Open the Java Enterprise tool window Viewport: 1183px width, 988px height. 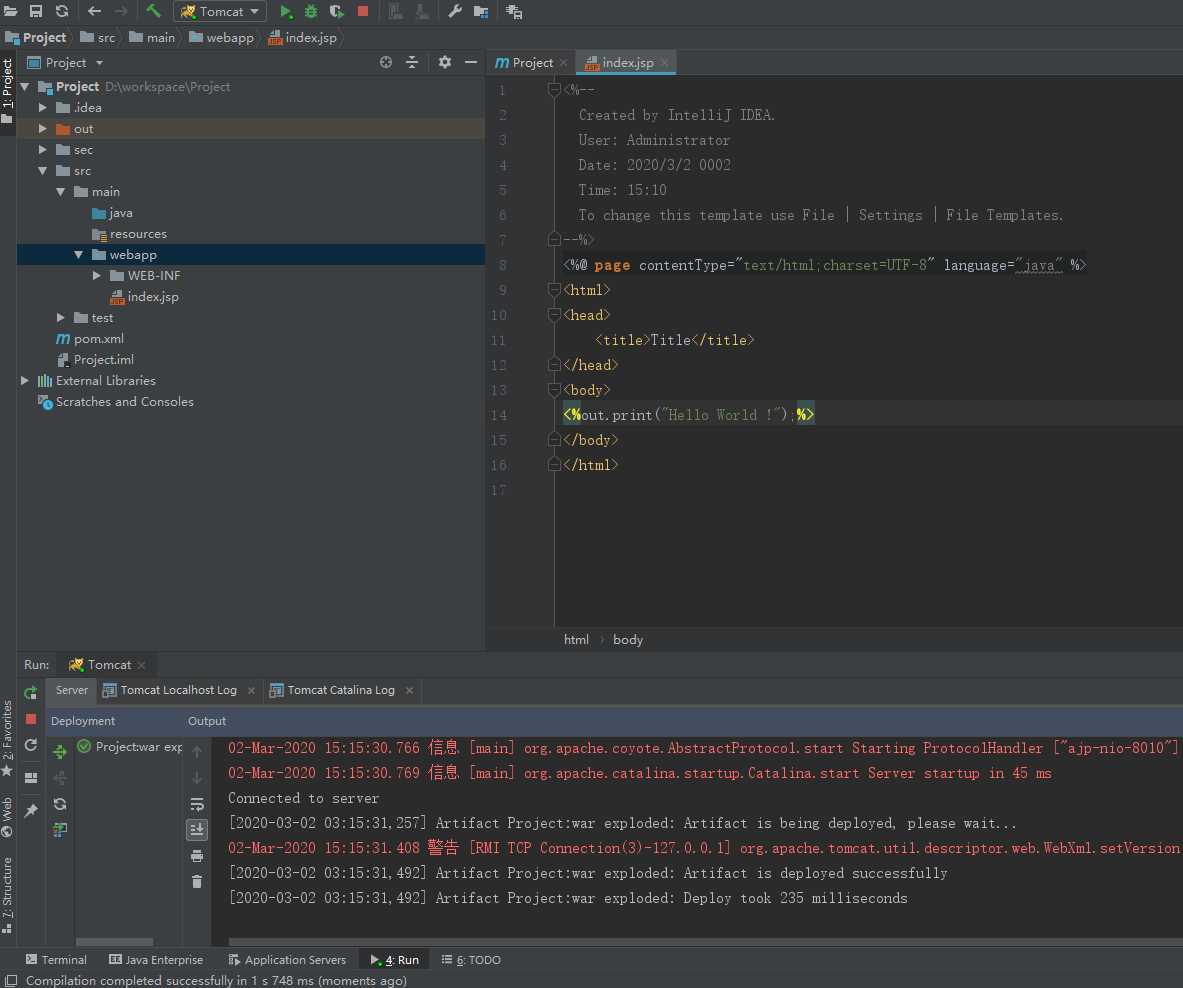click(156, 959)
